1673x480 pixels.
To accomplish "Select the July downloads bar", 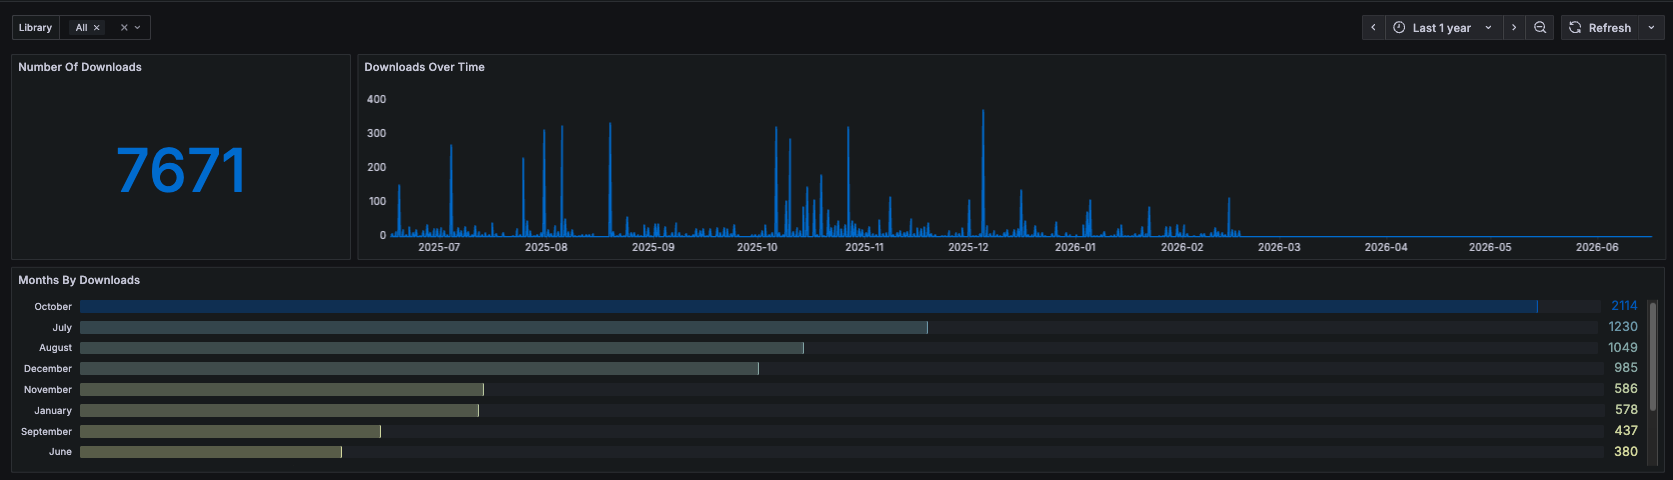I will 504,327.
